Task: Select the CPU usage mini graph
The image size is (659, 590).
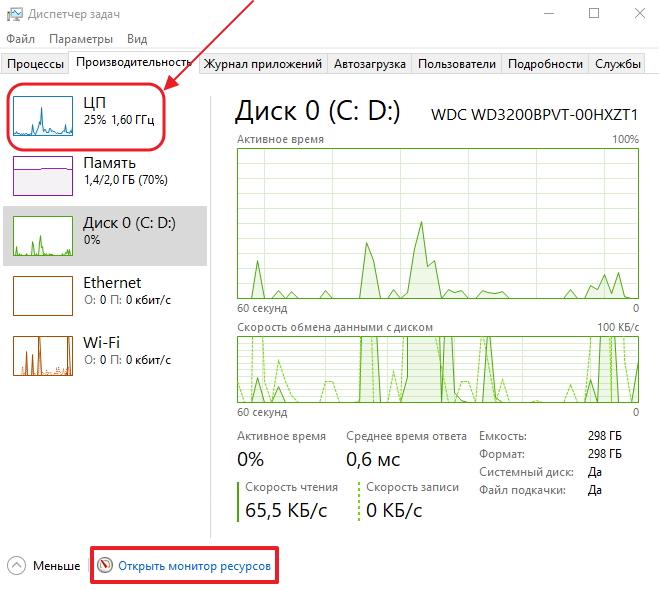Action: click(43, 116)
